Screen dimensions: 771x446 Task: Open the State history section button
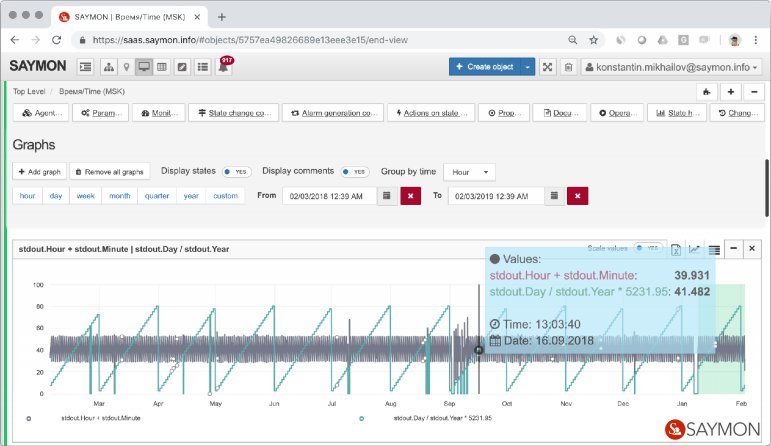(x=677, y=113)
